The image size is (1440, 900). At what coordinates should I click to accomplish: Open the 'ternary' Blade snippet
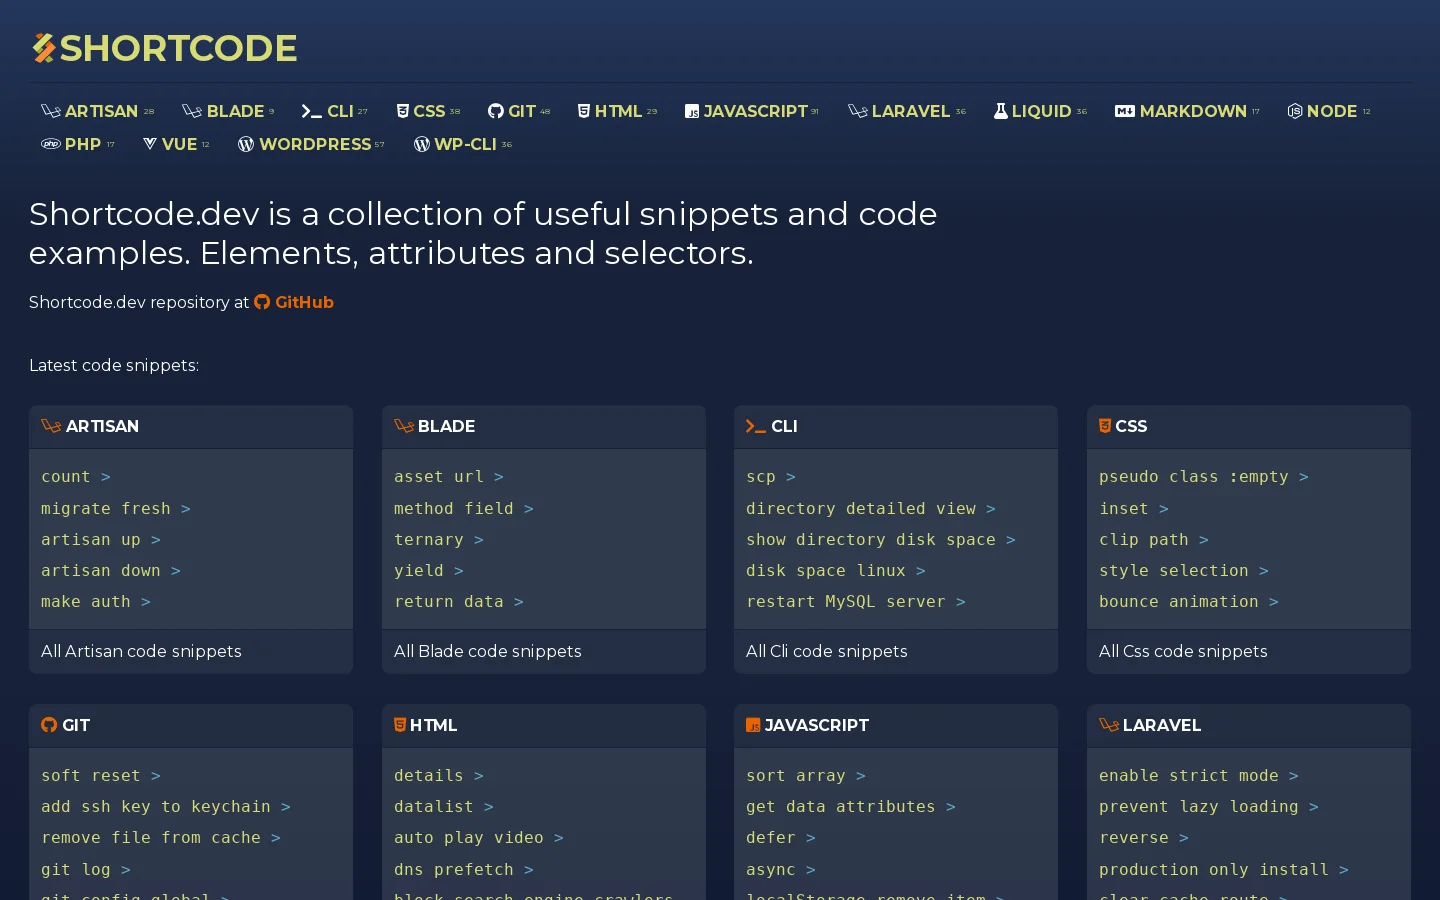(439, 539)
